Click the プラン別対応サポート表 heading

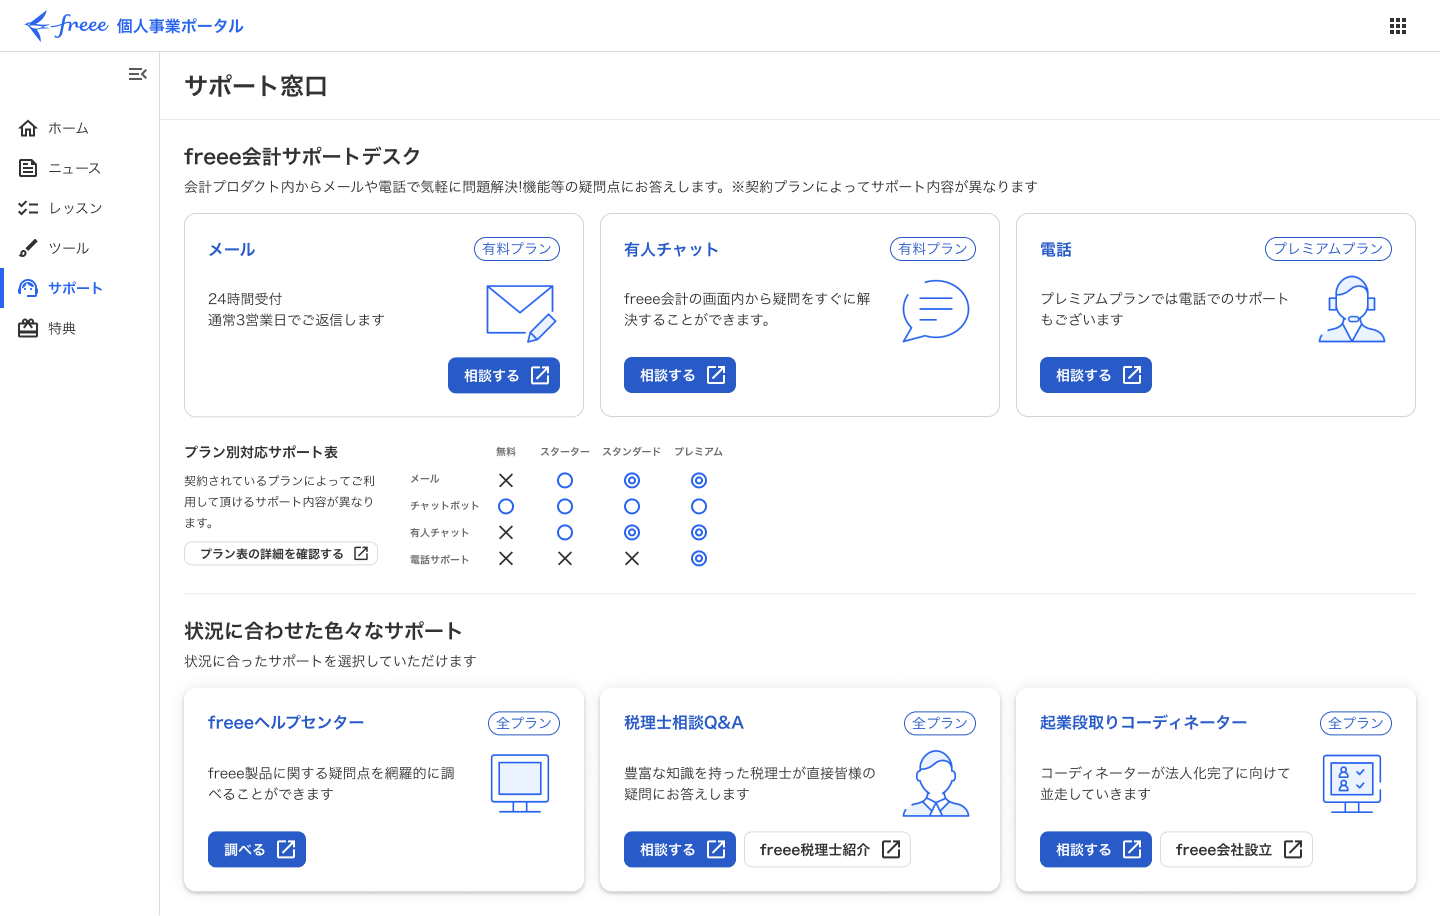pyautogui.click(x=261, y=452)
